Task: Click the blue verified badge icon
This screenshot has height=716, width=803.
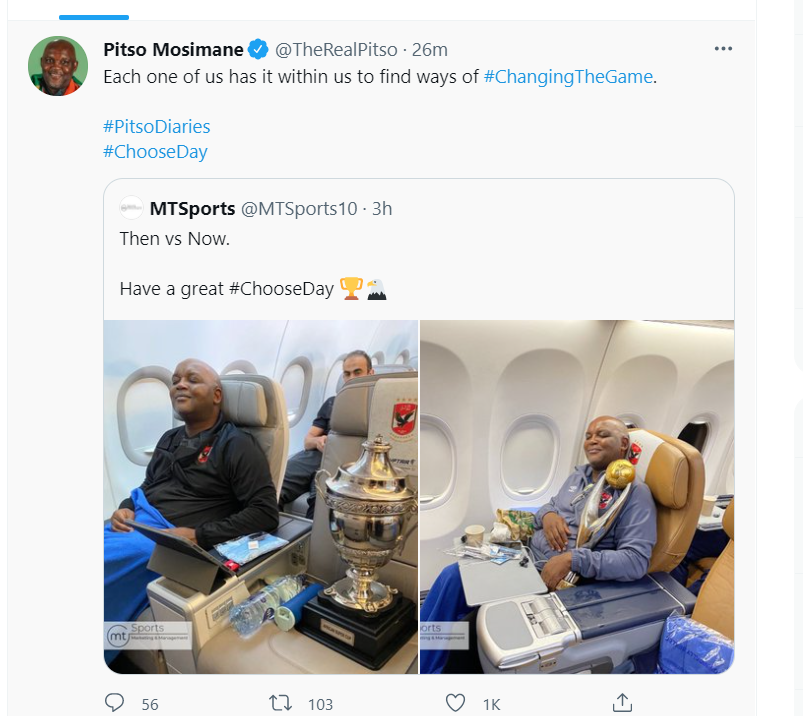Action: click(259, 49)
